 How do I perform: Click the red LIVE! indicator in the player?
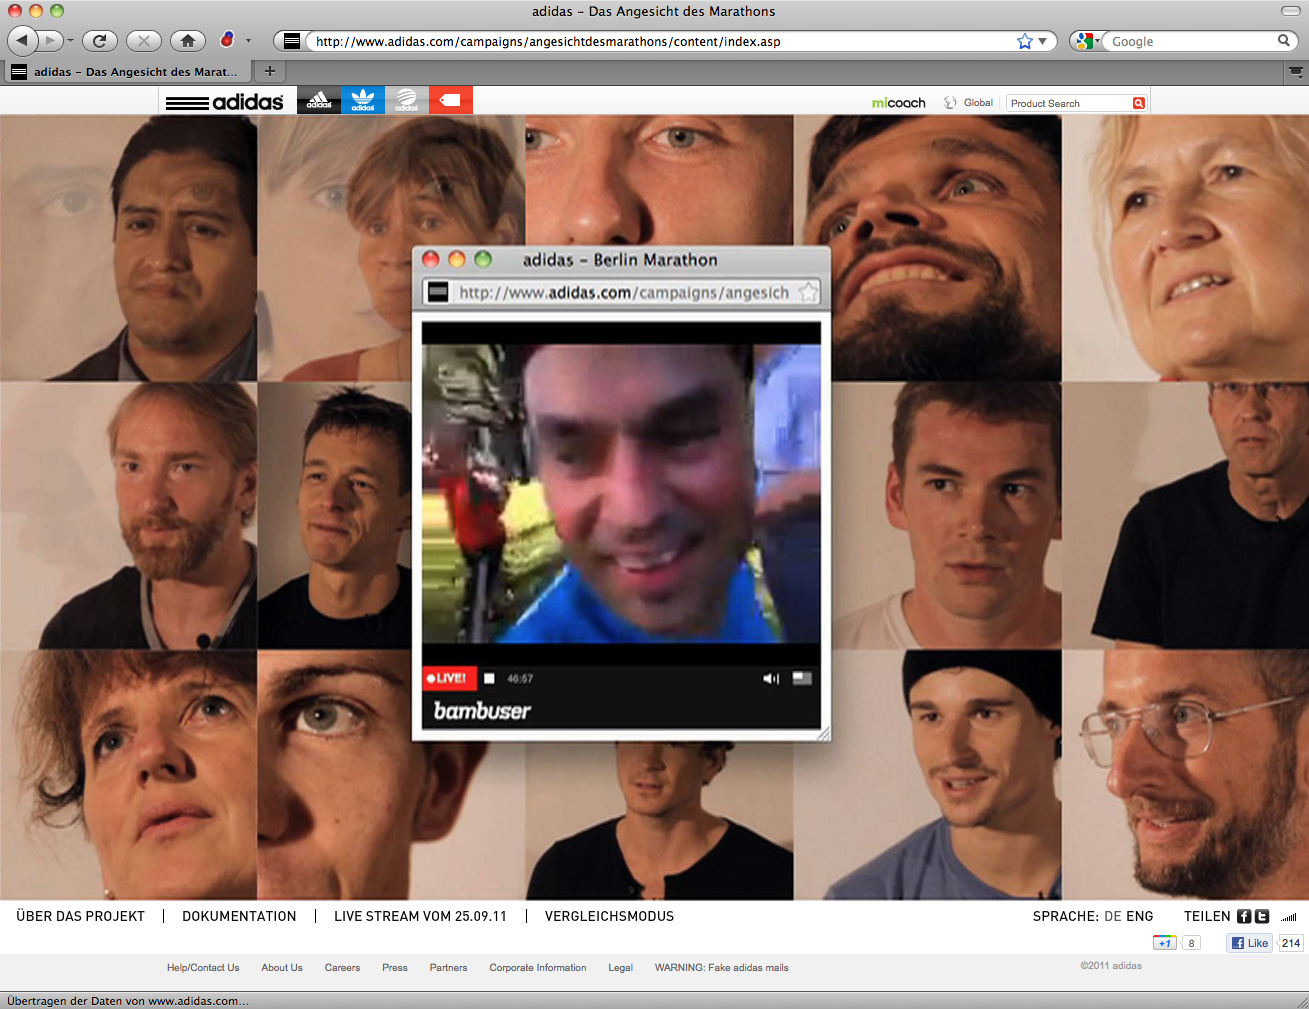point(449,678)
